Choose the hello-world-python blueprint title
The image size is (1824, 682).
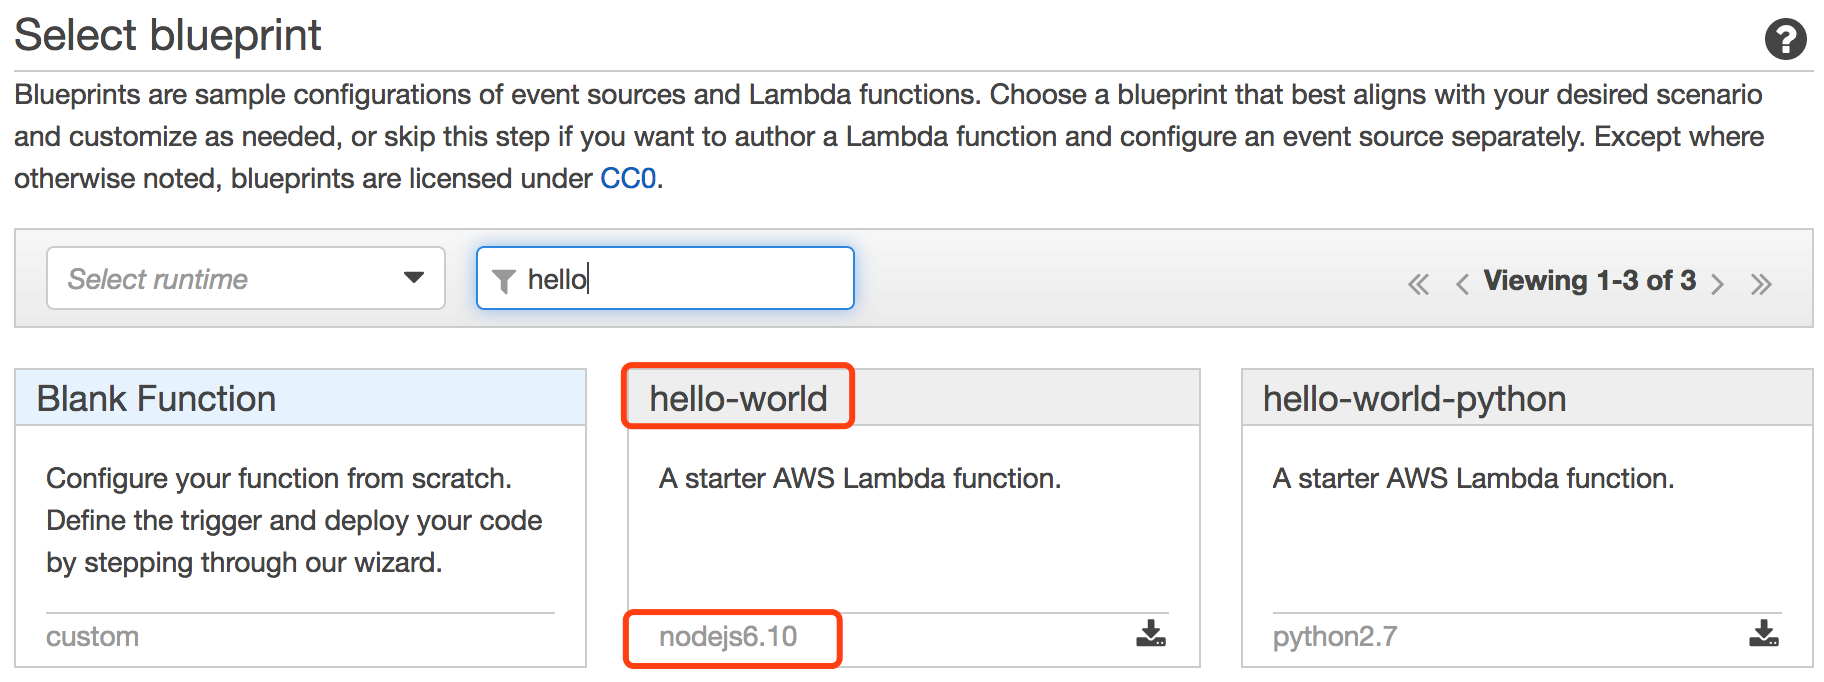tap(1414, 399)
